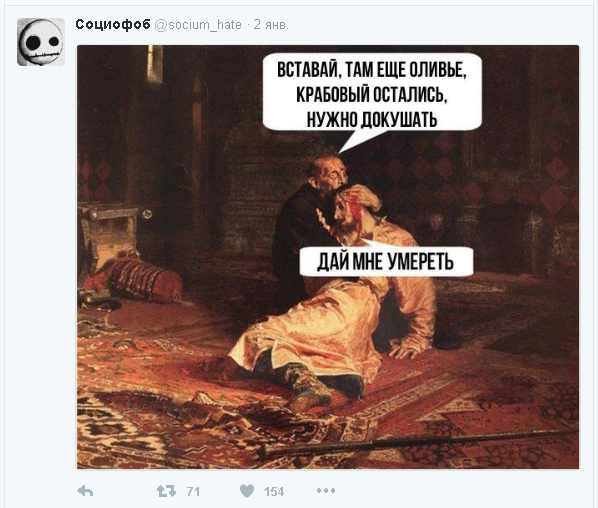Open the tweet permalink dated 2 янв.
598x508 pixels.
coord(271,25)
